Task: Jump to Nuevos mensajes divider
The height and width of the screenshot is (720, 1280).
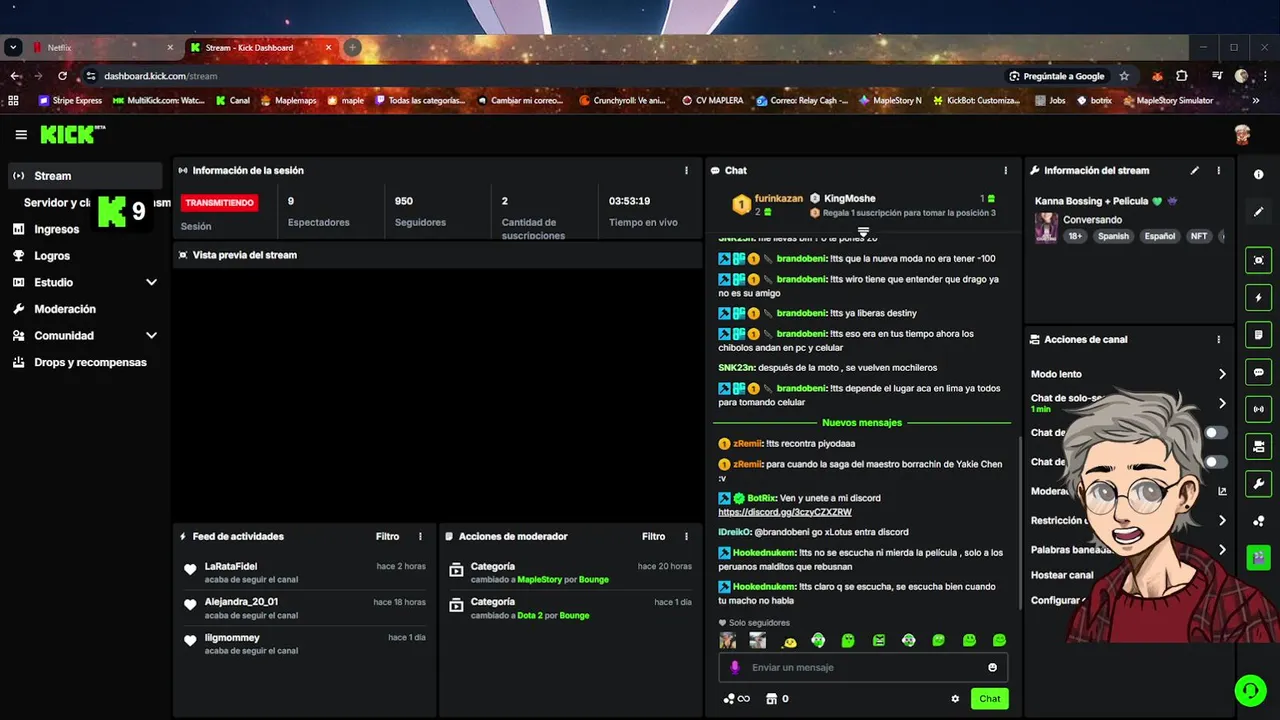Action: (862, 423)
